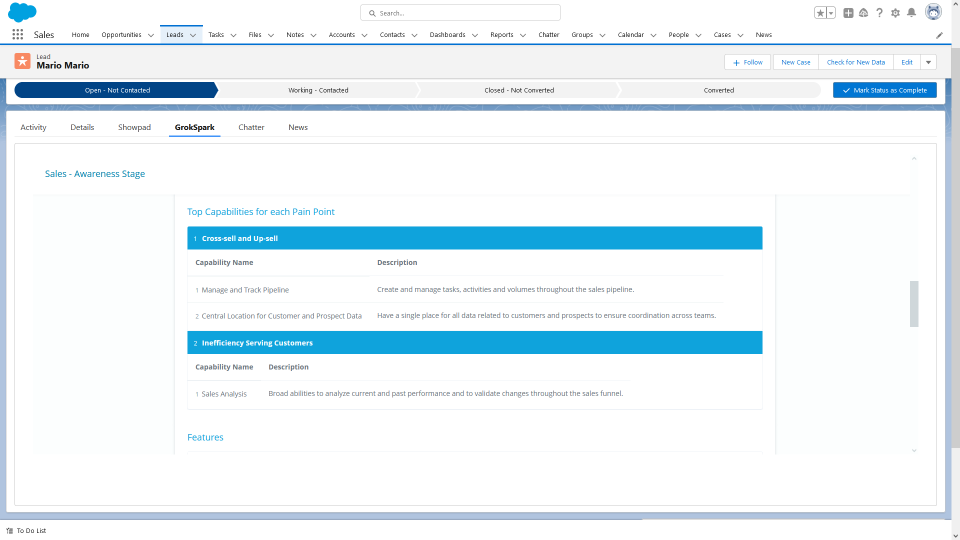Expand the Dashboards chevron menu
This screenshot has height=540, width=960.
(474, 36)
